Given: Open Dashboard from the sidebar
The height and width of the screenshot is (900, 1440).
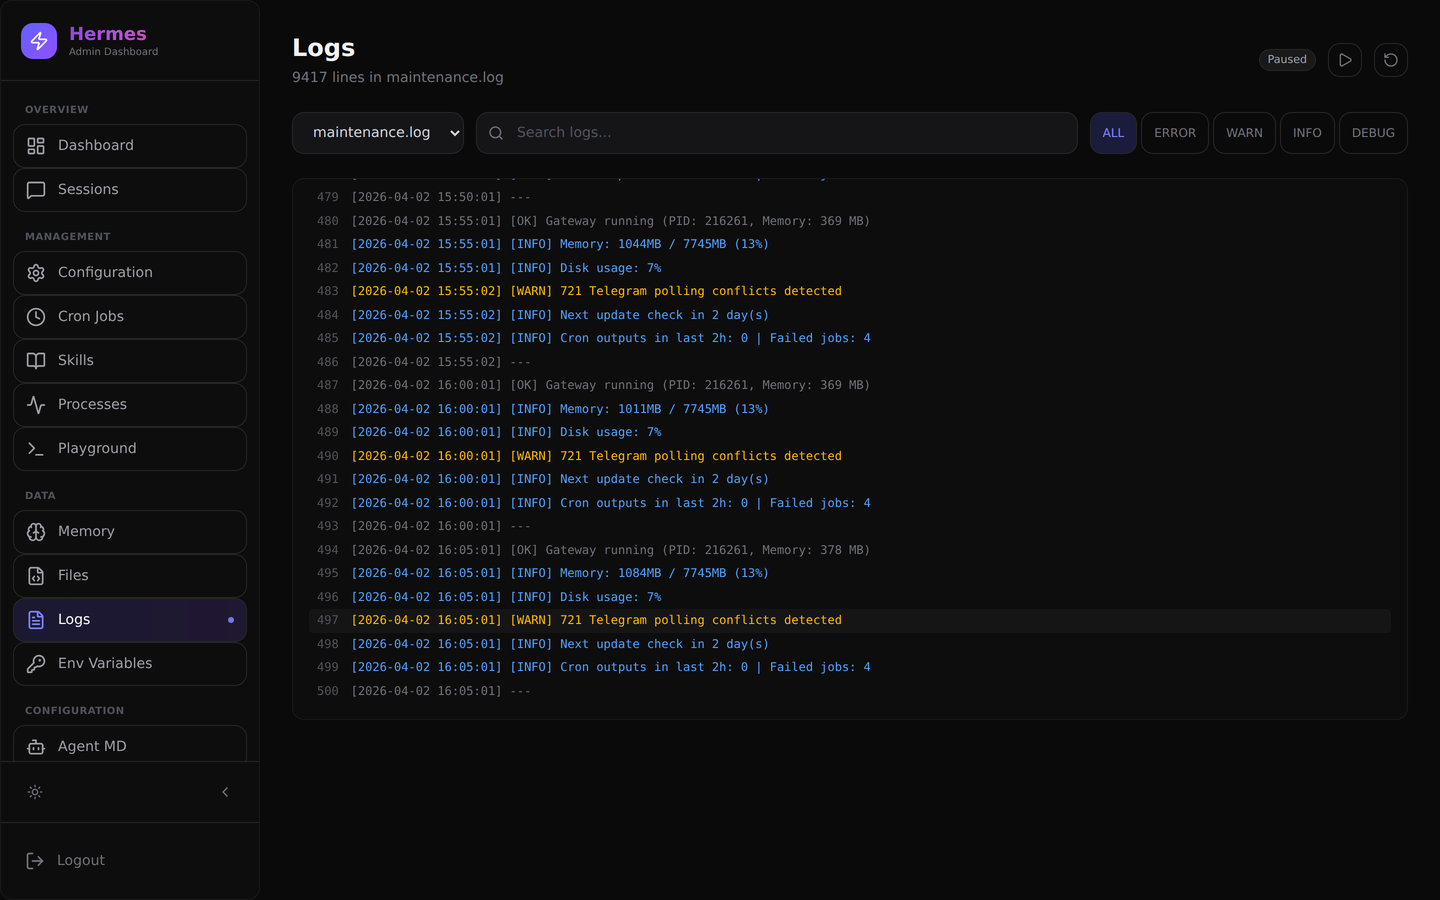Looking at the screenshot, I should pyautogui.click(x=130, y=146).
